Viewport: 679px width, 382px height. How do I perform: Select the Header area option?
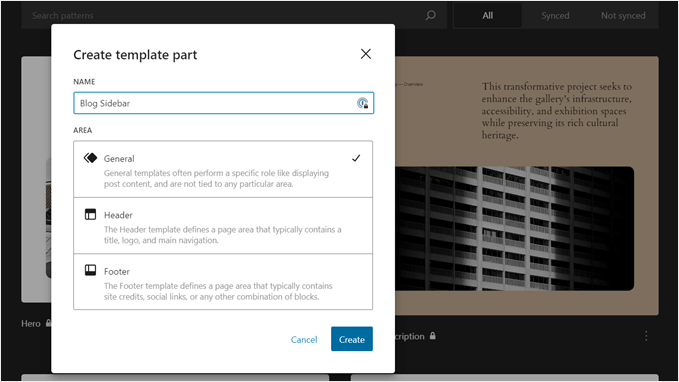click(x=223, y=226)
